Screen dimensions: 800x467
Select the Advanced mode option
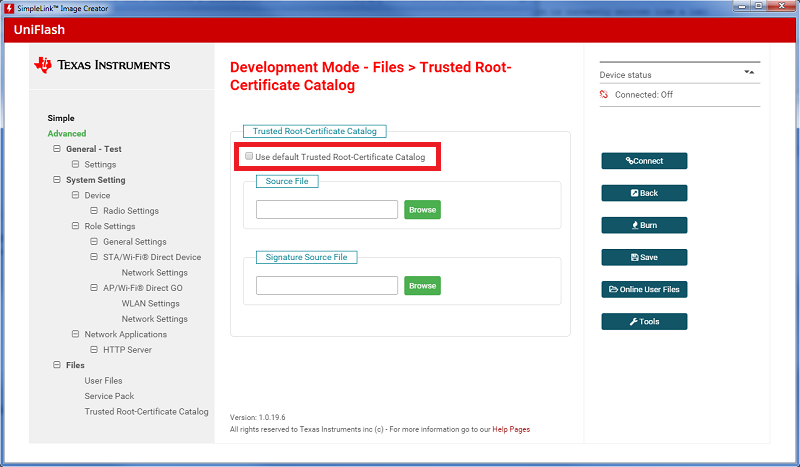67,133
